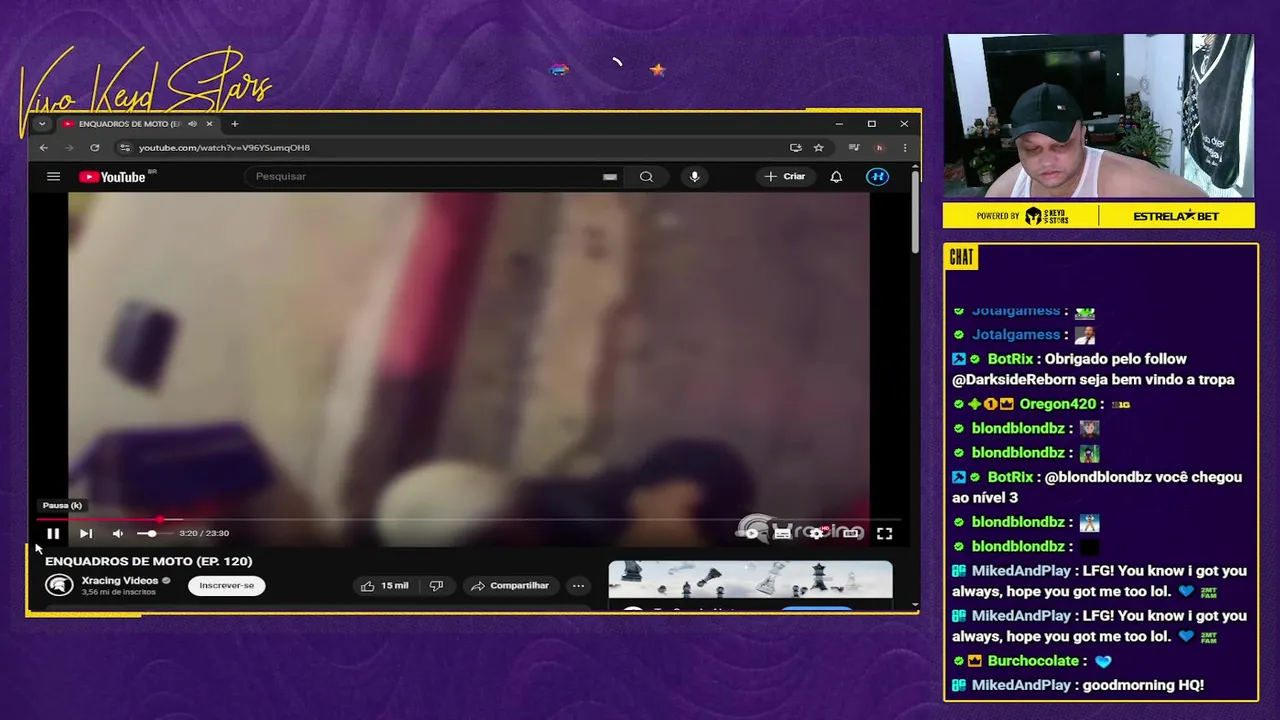Open the Chrome profile icon
Image resolution: width=1280 pixels, height=720 pixels.
pyautogui.click(x=879, y=147)
